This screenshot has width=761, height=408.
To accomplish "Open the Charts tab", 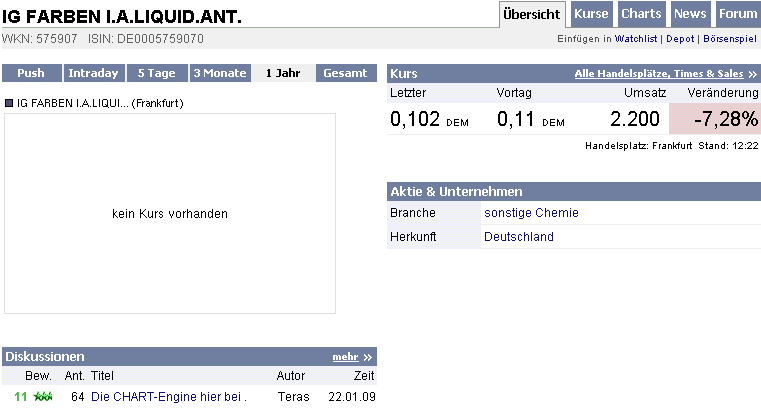I will (x=641, y=14).
